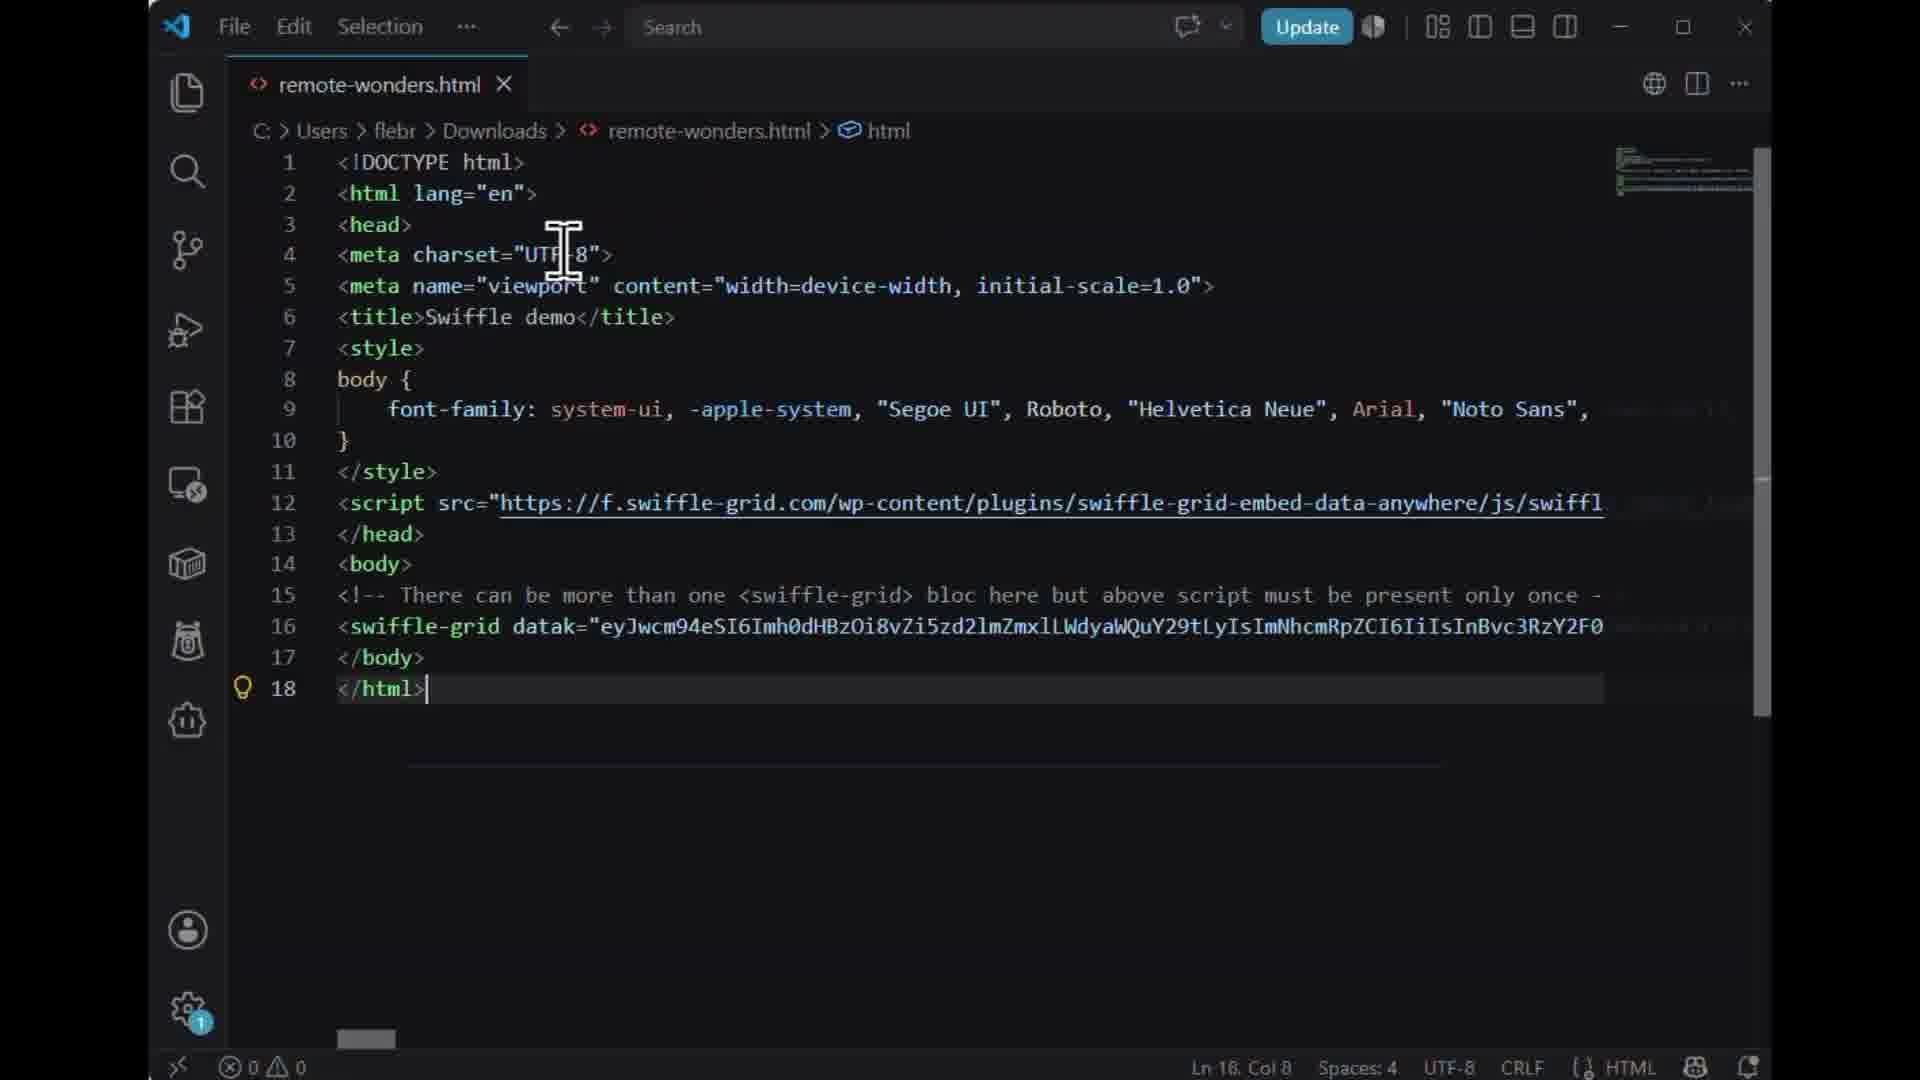Click the VS Code logo icon
The image size is (1920, 1080).
click(x=176, y=27)
